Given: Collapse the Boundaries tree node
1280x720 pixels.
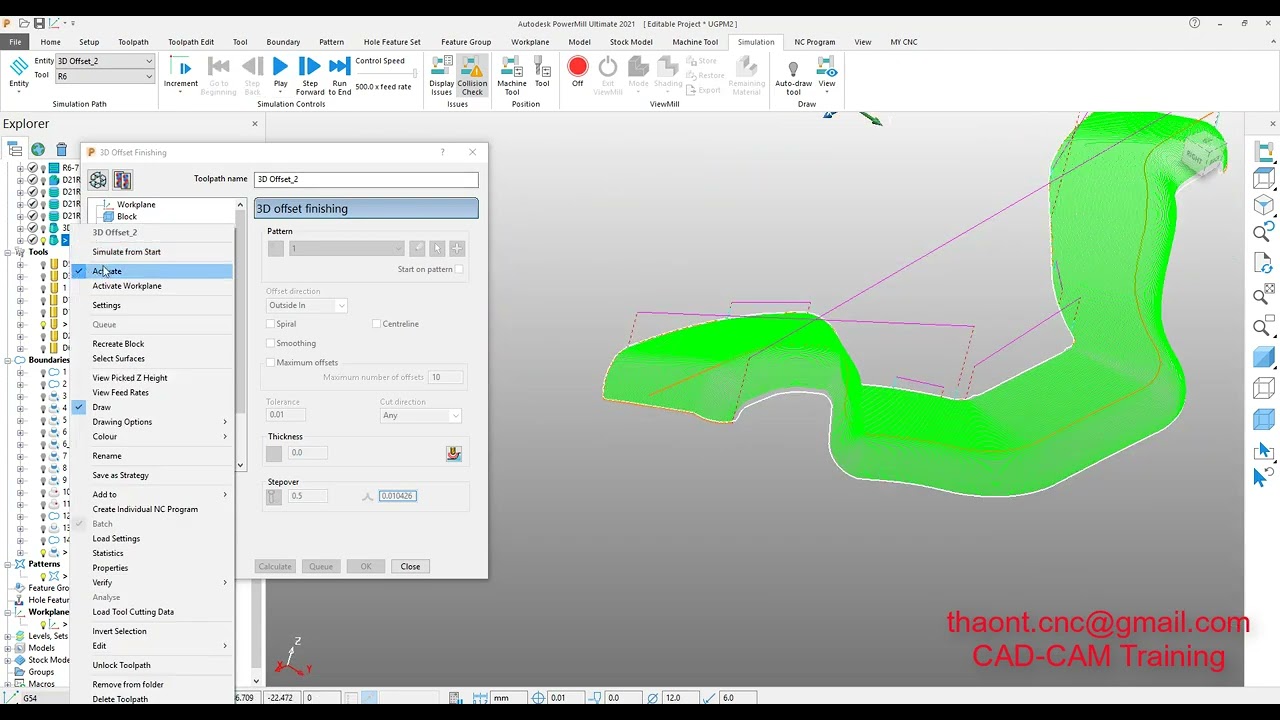Looking at the screenshot, I should (x=8, y=360).
